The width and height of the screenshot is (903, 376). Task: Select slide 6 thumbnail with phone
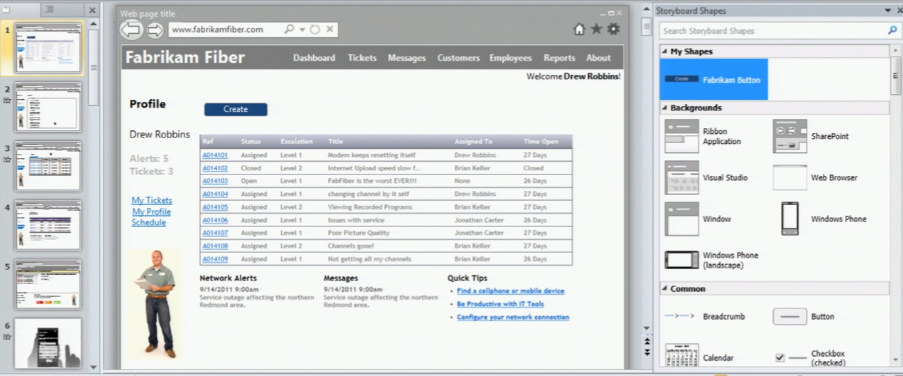48,343
